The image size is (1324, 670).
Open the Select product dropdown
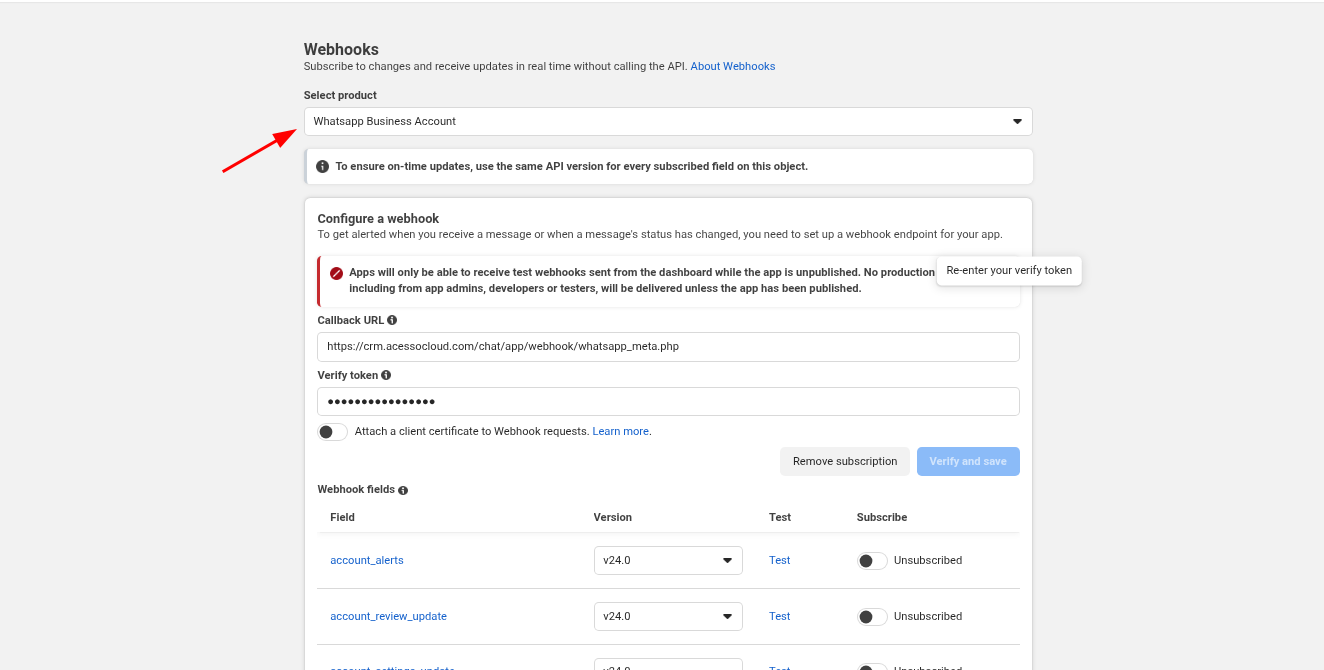click(x=667, y=121)
